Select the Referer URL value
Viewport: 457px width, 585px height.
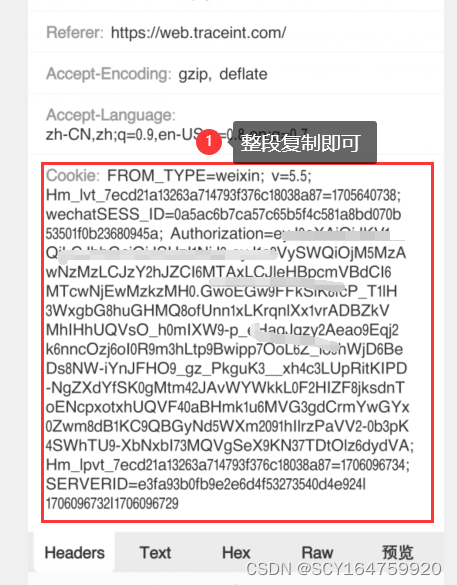coord(198,33)
